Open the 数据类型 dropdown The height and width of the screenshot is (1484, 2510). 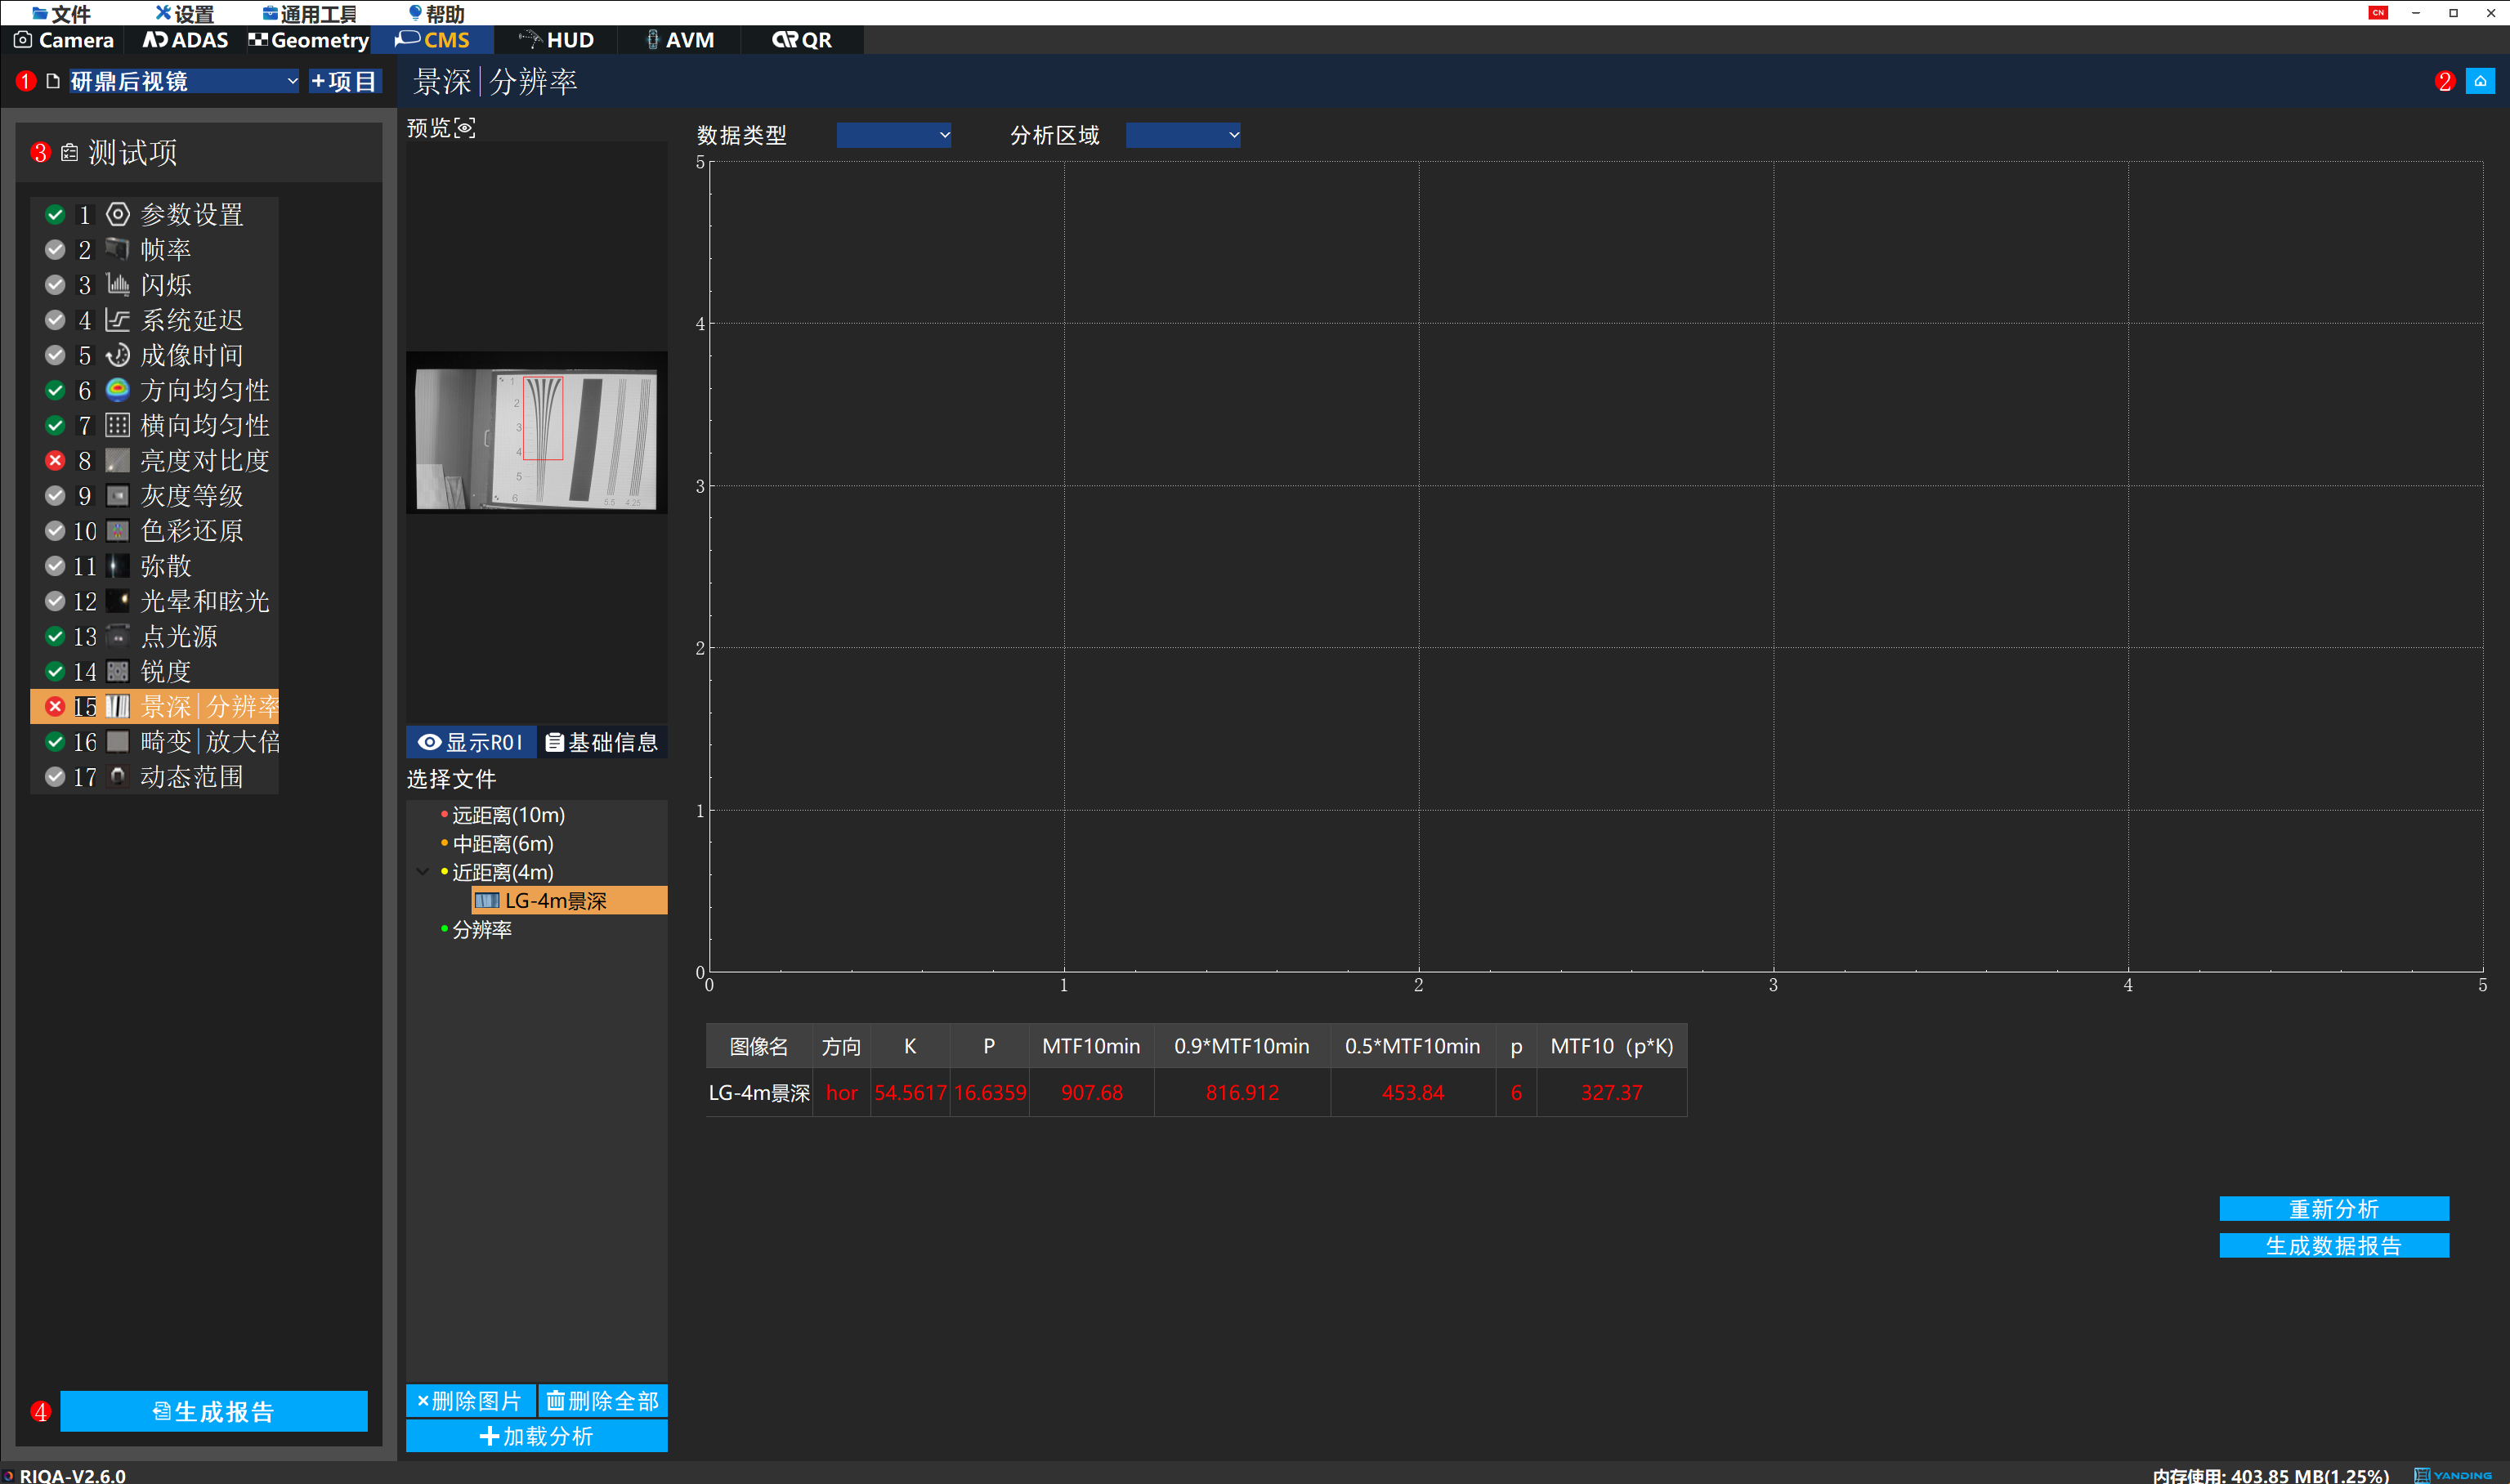(x=893, y=135)
